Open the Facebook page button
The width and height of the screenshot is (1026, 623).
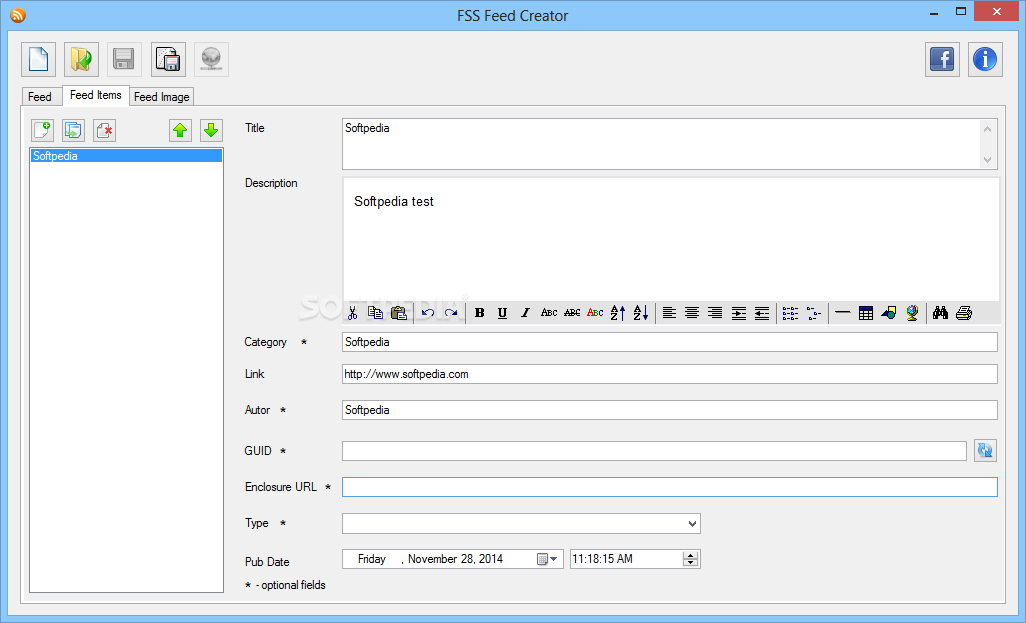click(942, 60)
